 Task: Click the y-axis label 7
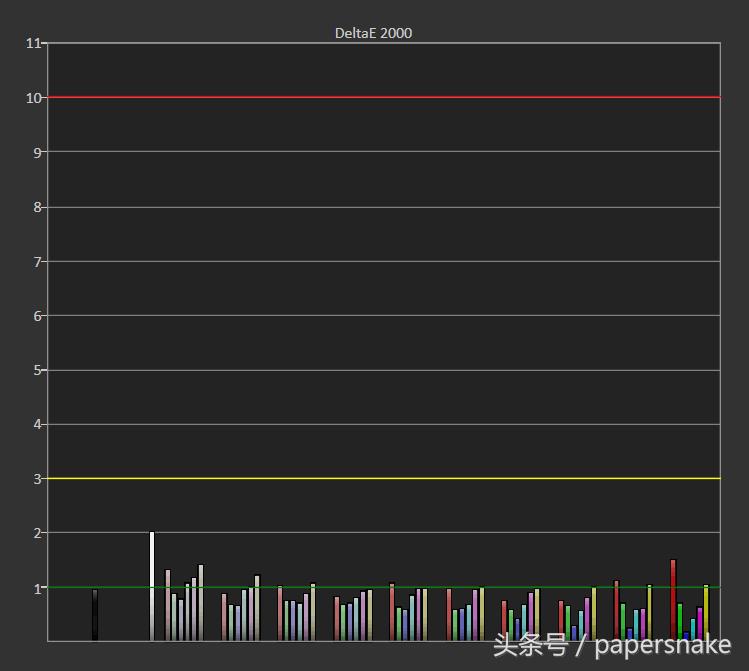pyautogui.click(x=37, y=262)
